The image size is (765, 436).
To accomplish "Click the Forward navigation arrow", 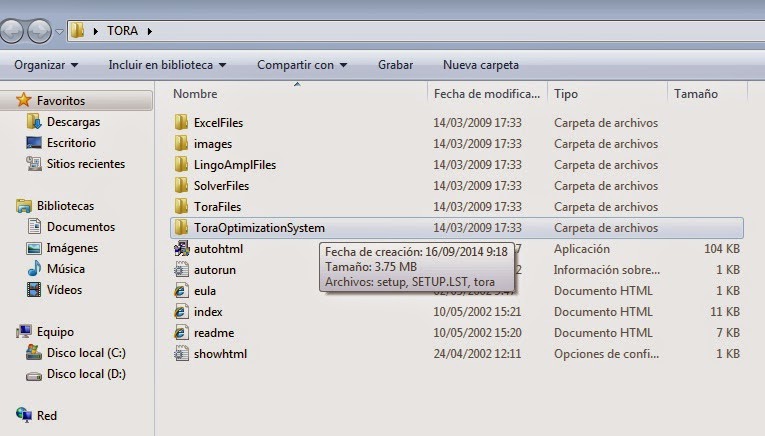I will tap(39, 32).
